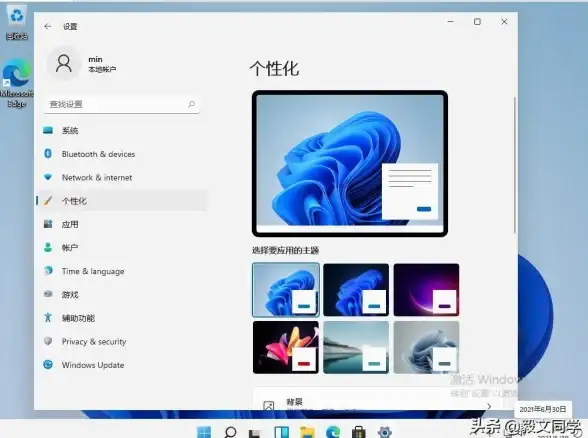This screenshot has width=588, height=438.
Task: Open the 帐户 settings category
Action: (x=122, y=248)
